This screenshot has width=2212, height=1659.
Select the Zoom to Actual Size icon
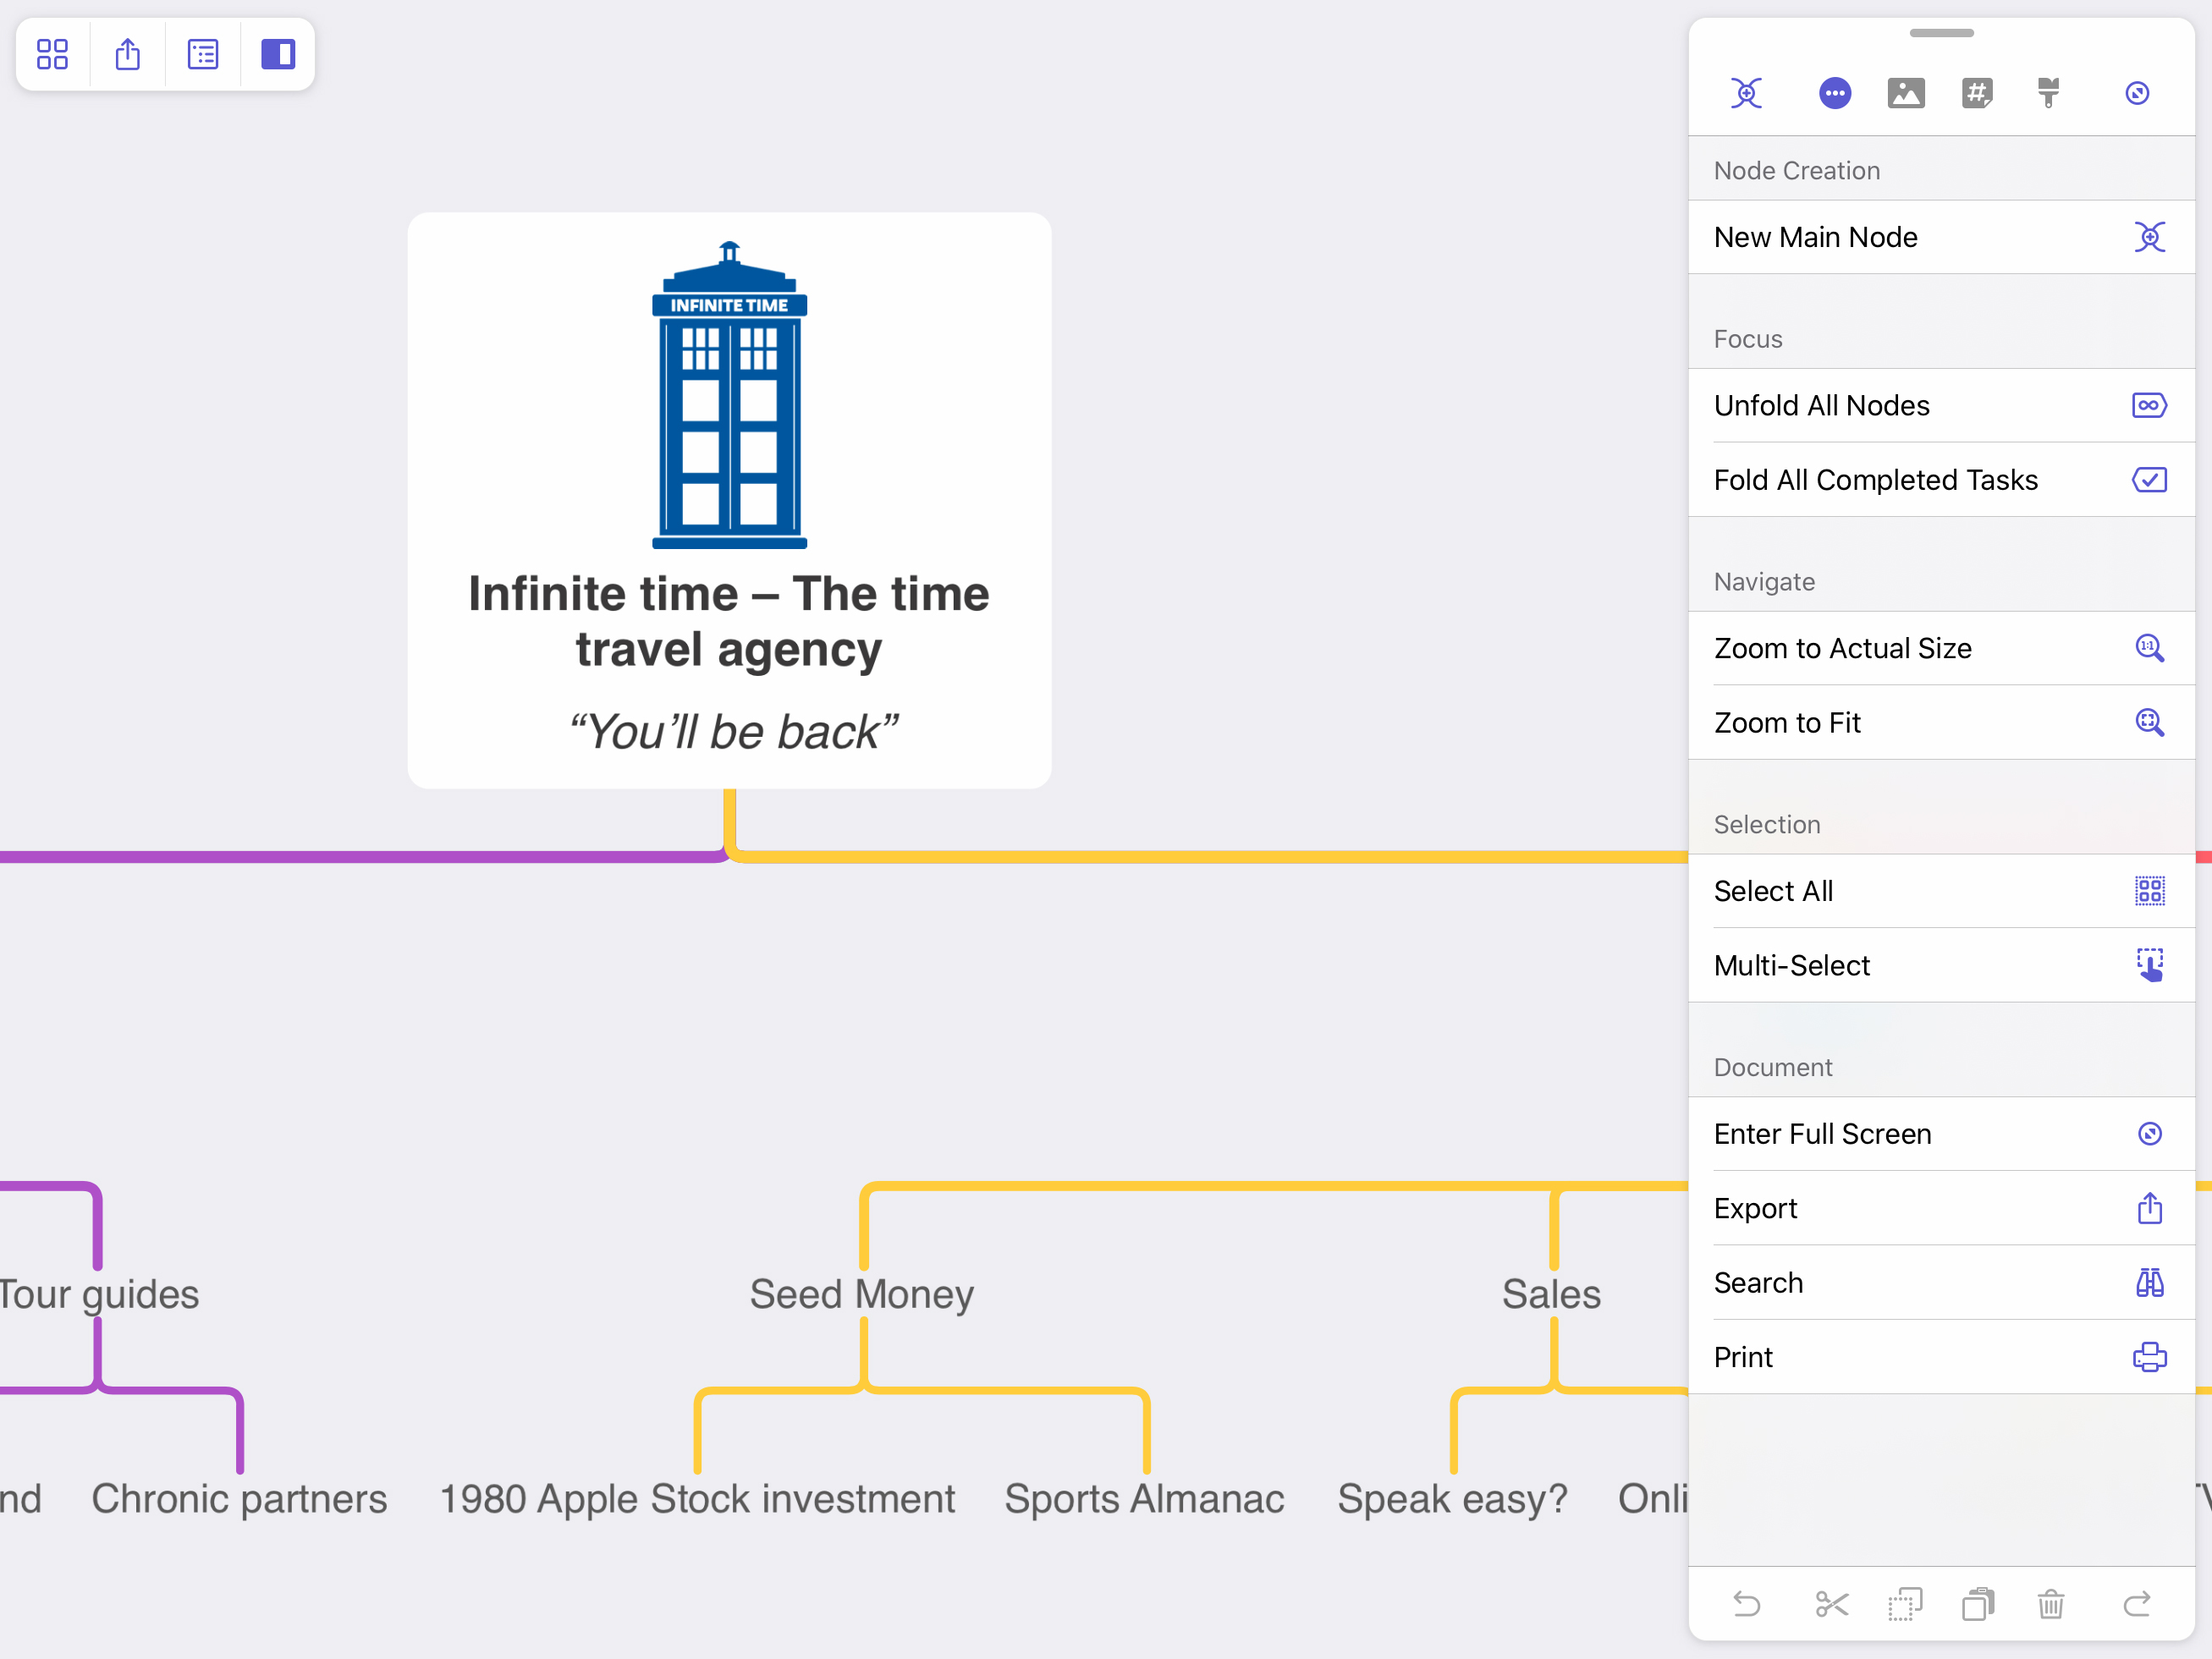point(2148,648)
